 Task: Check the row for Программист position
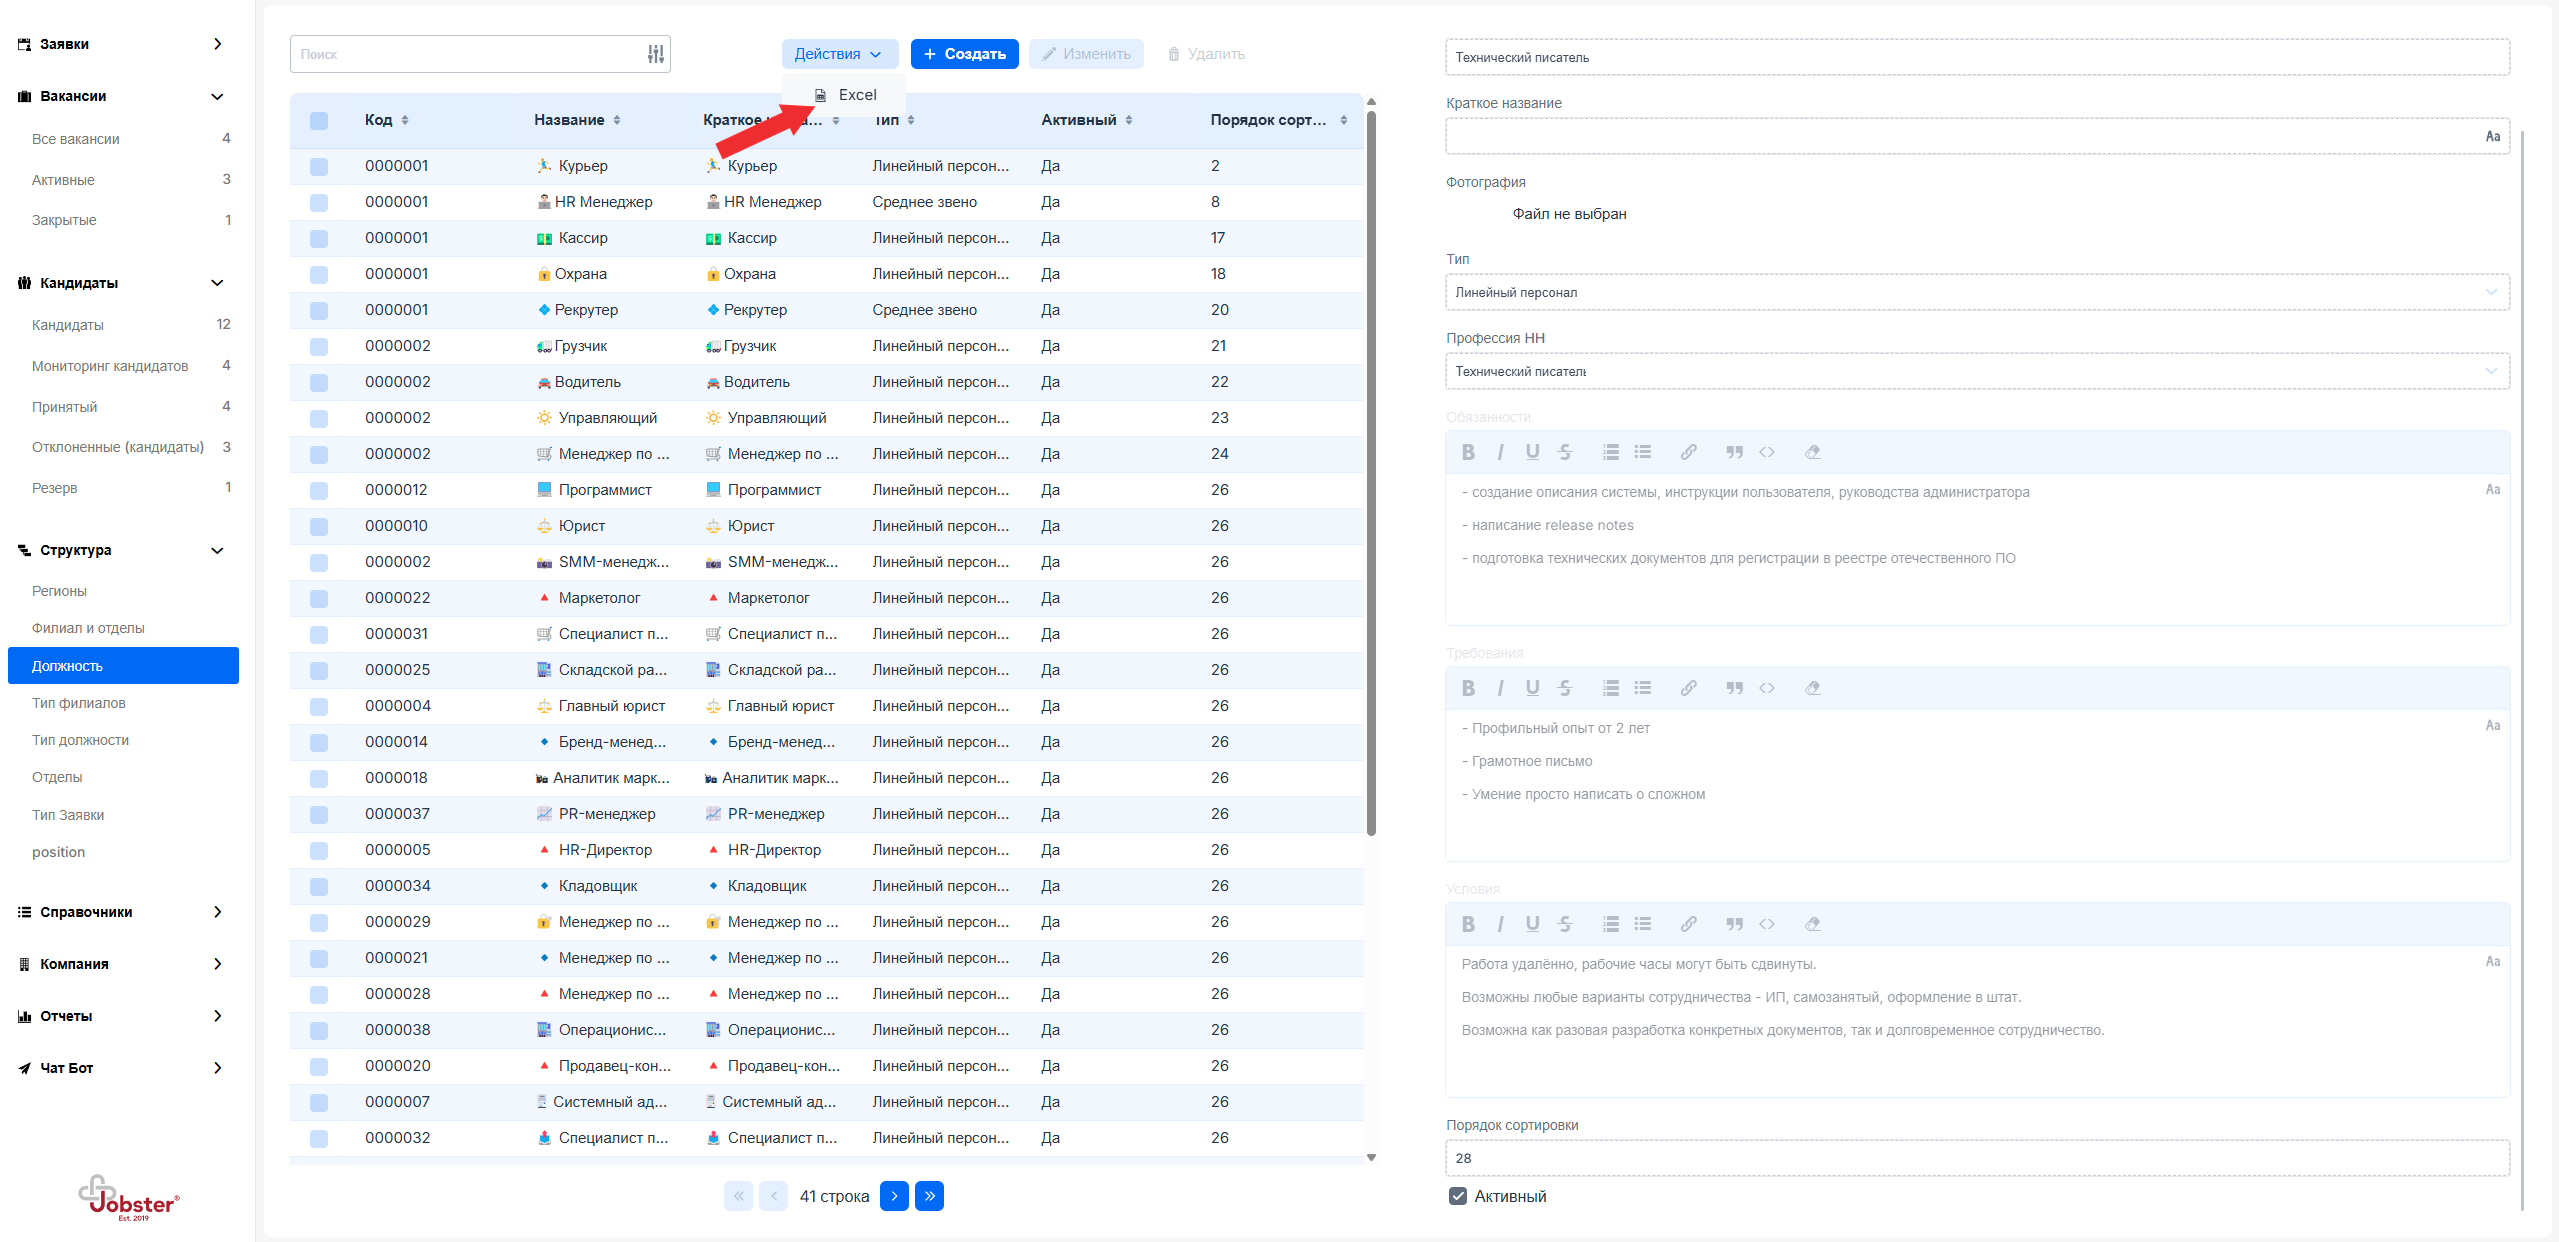(319, 490)
